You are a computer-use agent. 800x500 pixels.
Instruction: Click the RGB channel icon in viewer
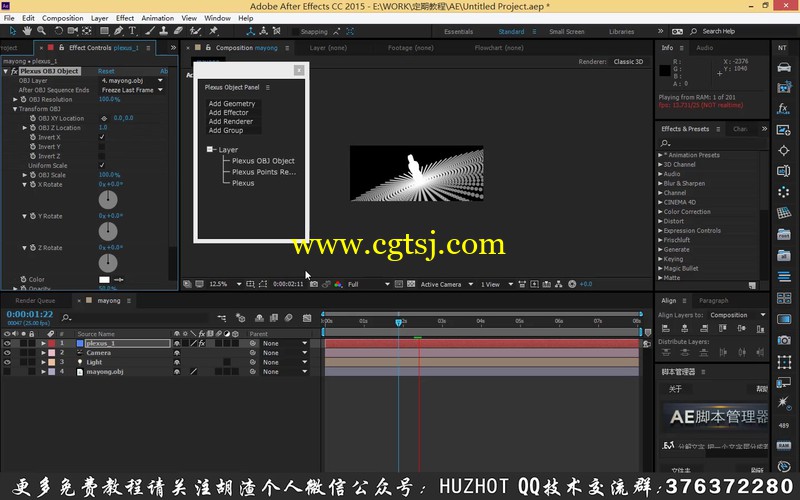[x=338, y=284]
